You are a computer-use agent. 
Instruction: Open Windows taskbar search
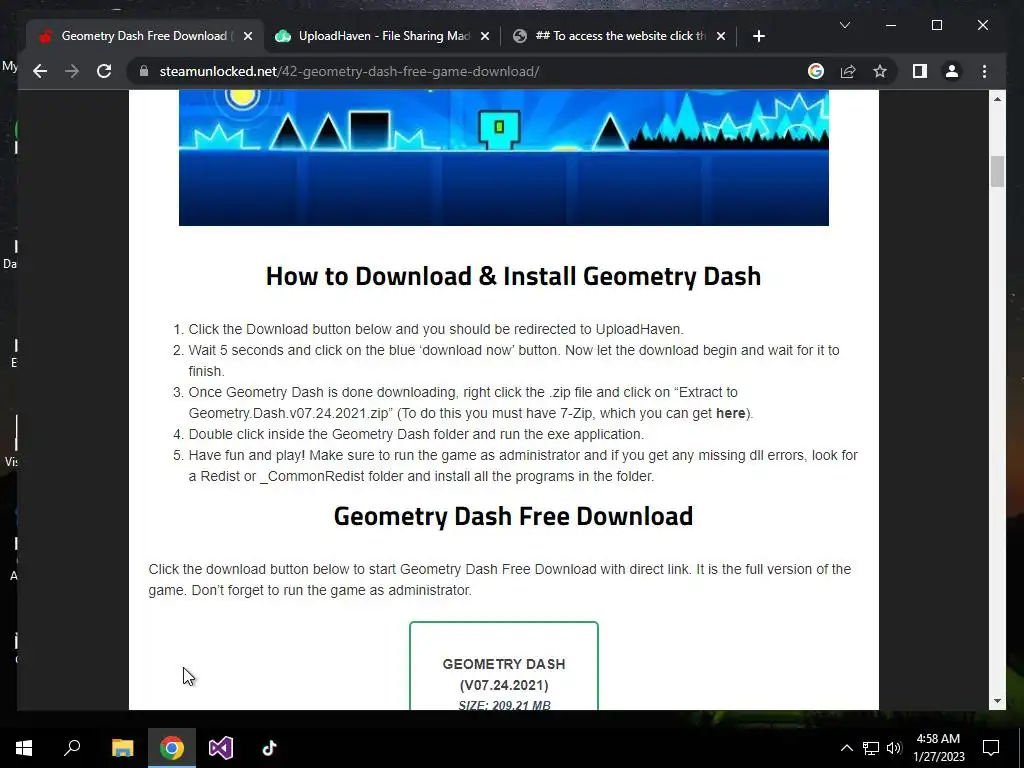click(72, 748)
